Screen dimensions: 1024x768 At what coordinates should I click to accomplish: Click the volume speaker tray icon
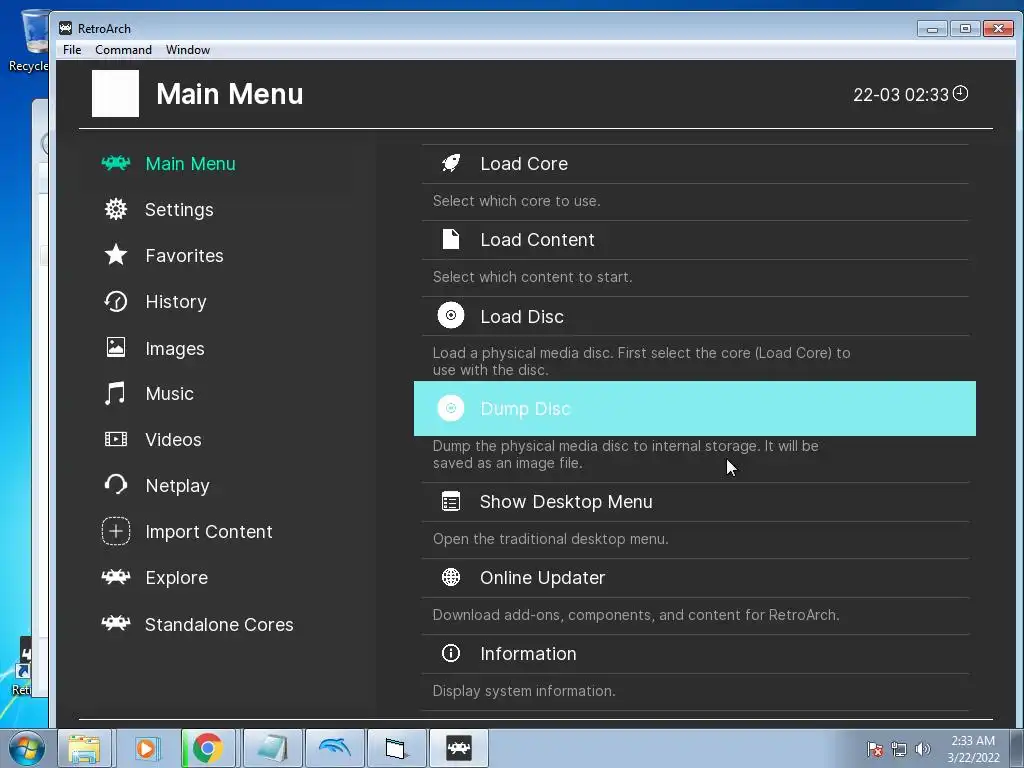coord(923,749)
